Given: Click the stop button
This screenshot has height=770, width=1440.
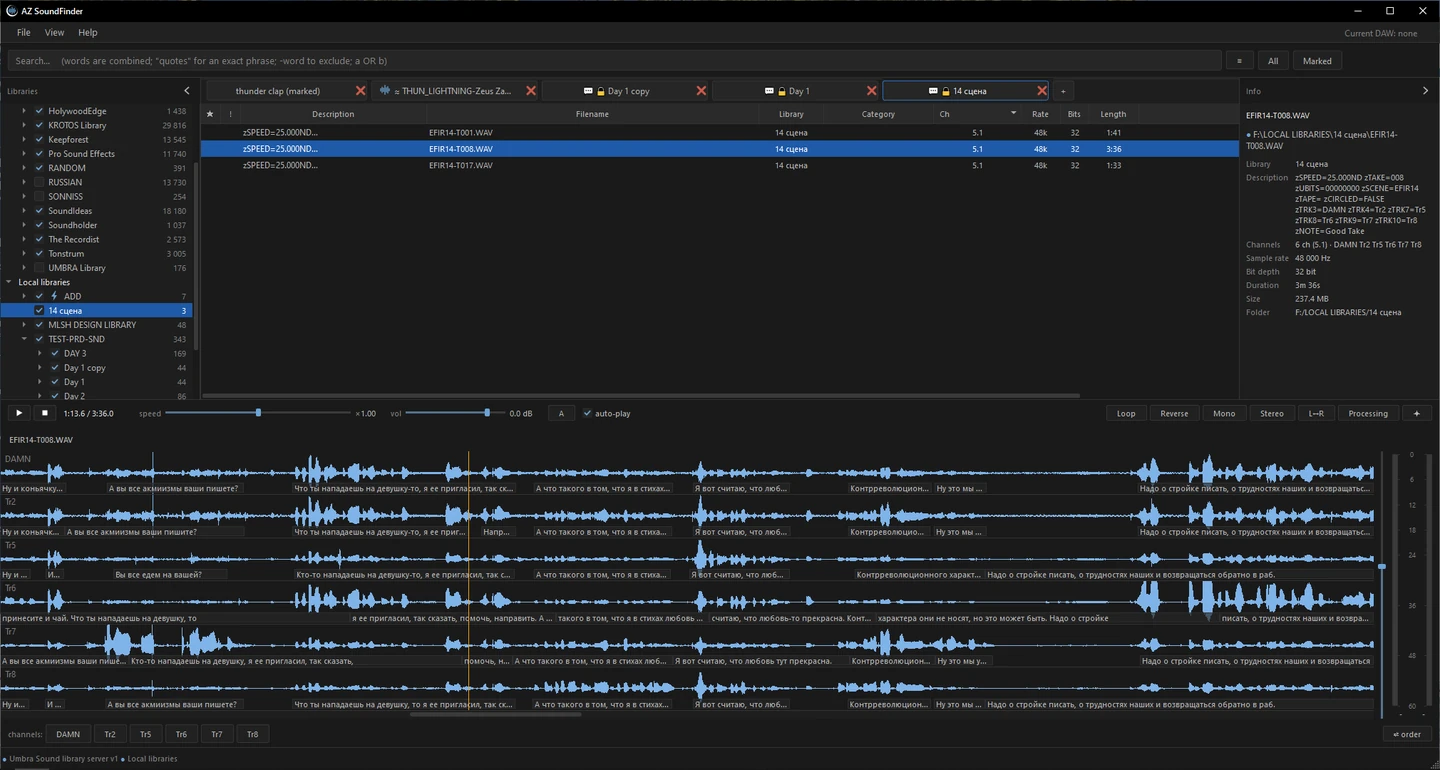Looking at the screenshot, I should 44,413.
